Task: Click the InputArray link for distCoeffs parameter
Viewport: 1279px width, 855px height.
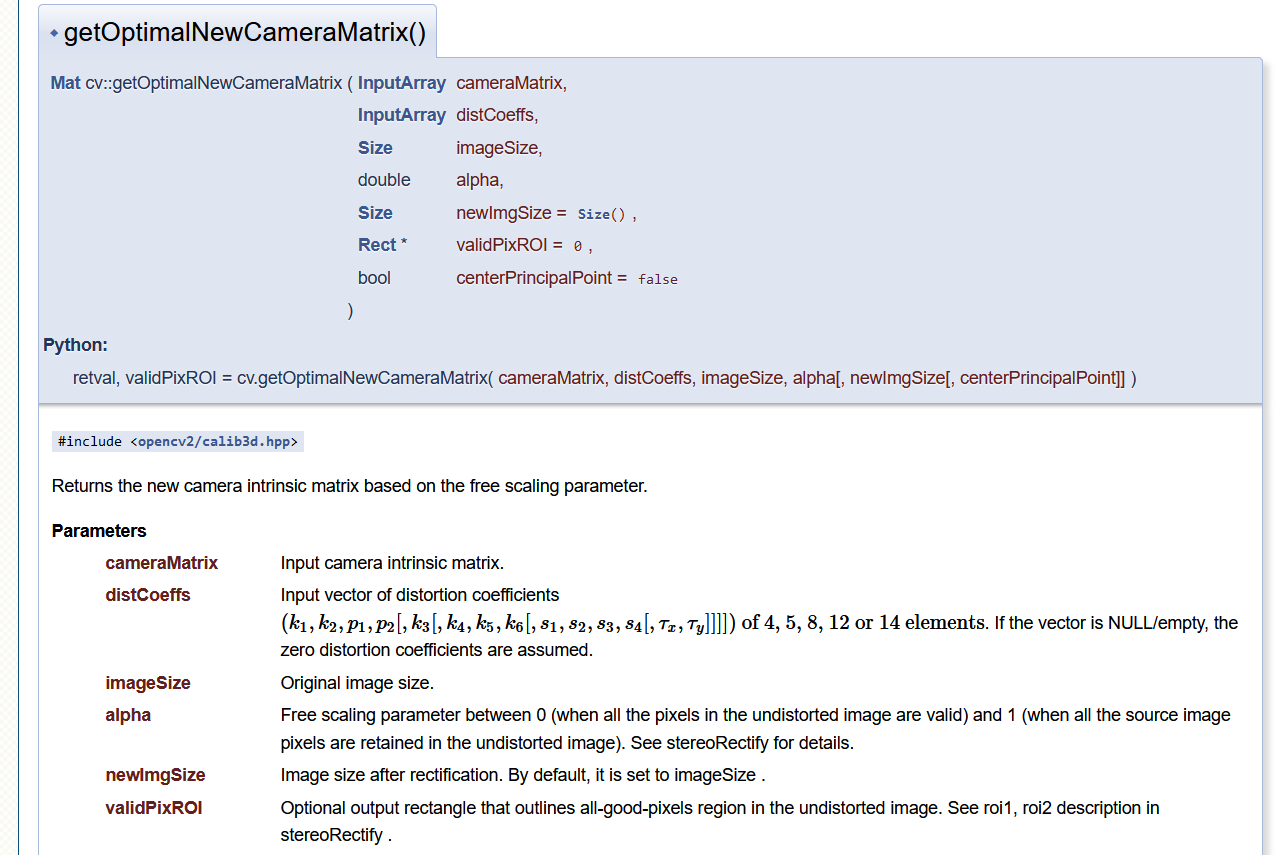Action: click(401, 115)
